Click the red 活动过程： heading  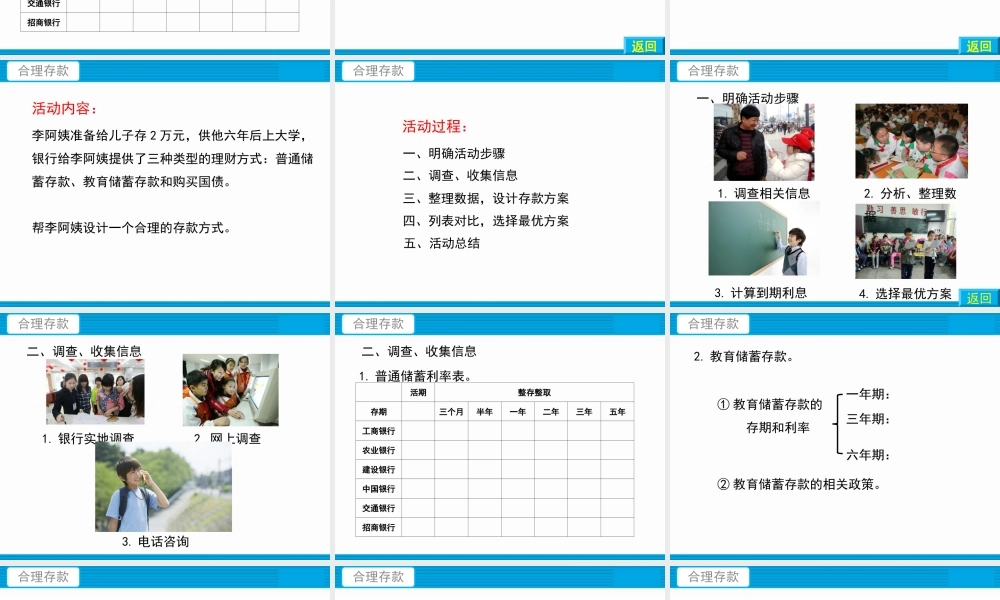(x=436, y=126)
